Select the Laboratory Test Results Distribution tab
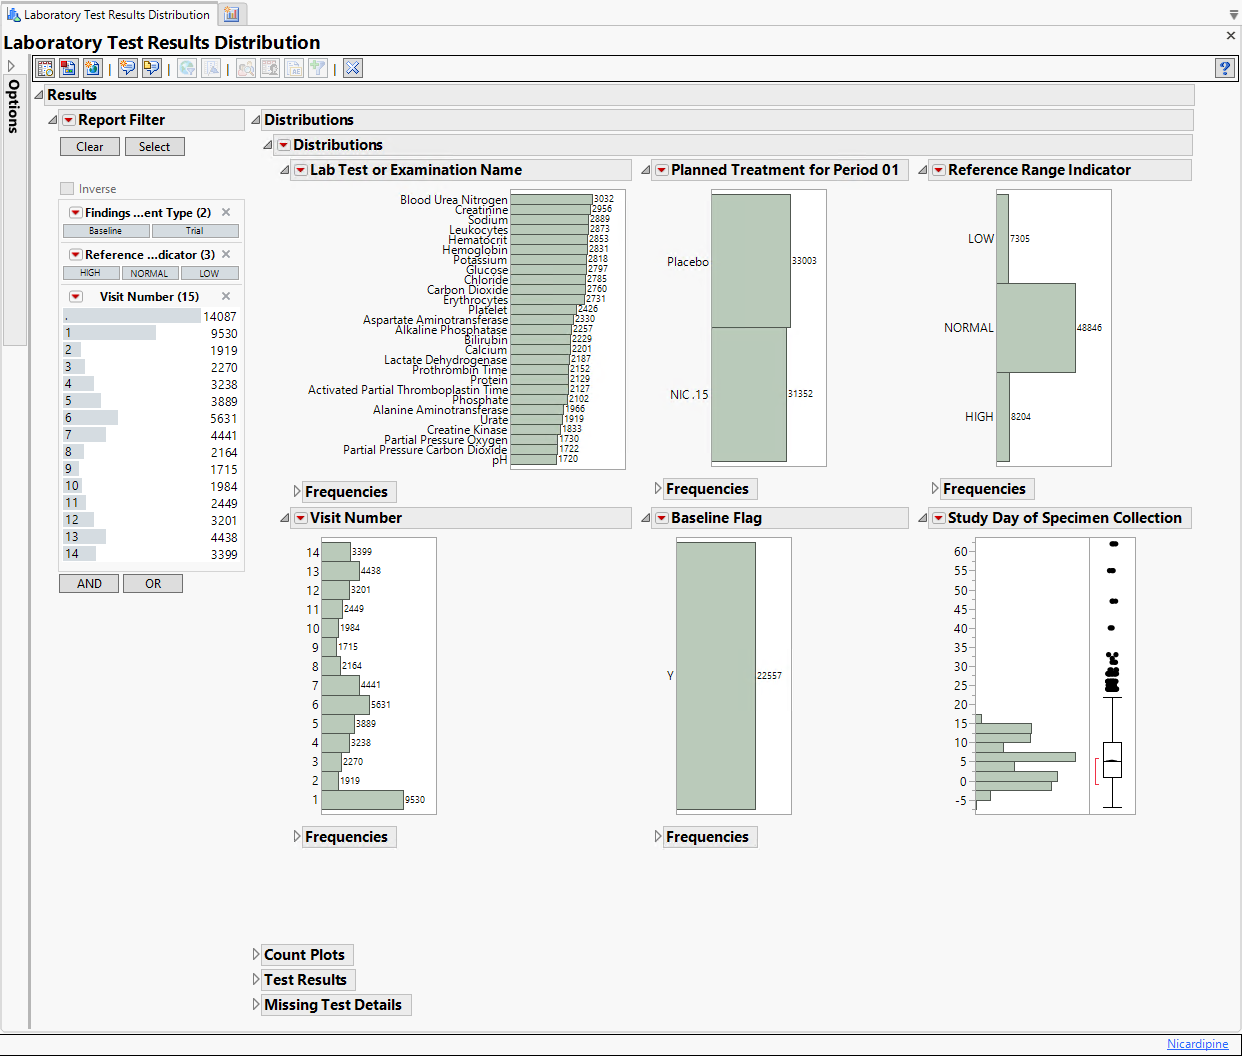Image resolution: width=1242 pixels, height=1056 pixels. [x=108, y=15]
